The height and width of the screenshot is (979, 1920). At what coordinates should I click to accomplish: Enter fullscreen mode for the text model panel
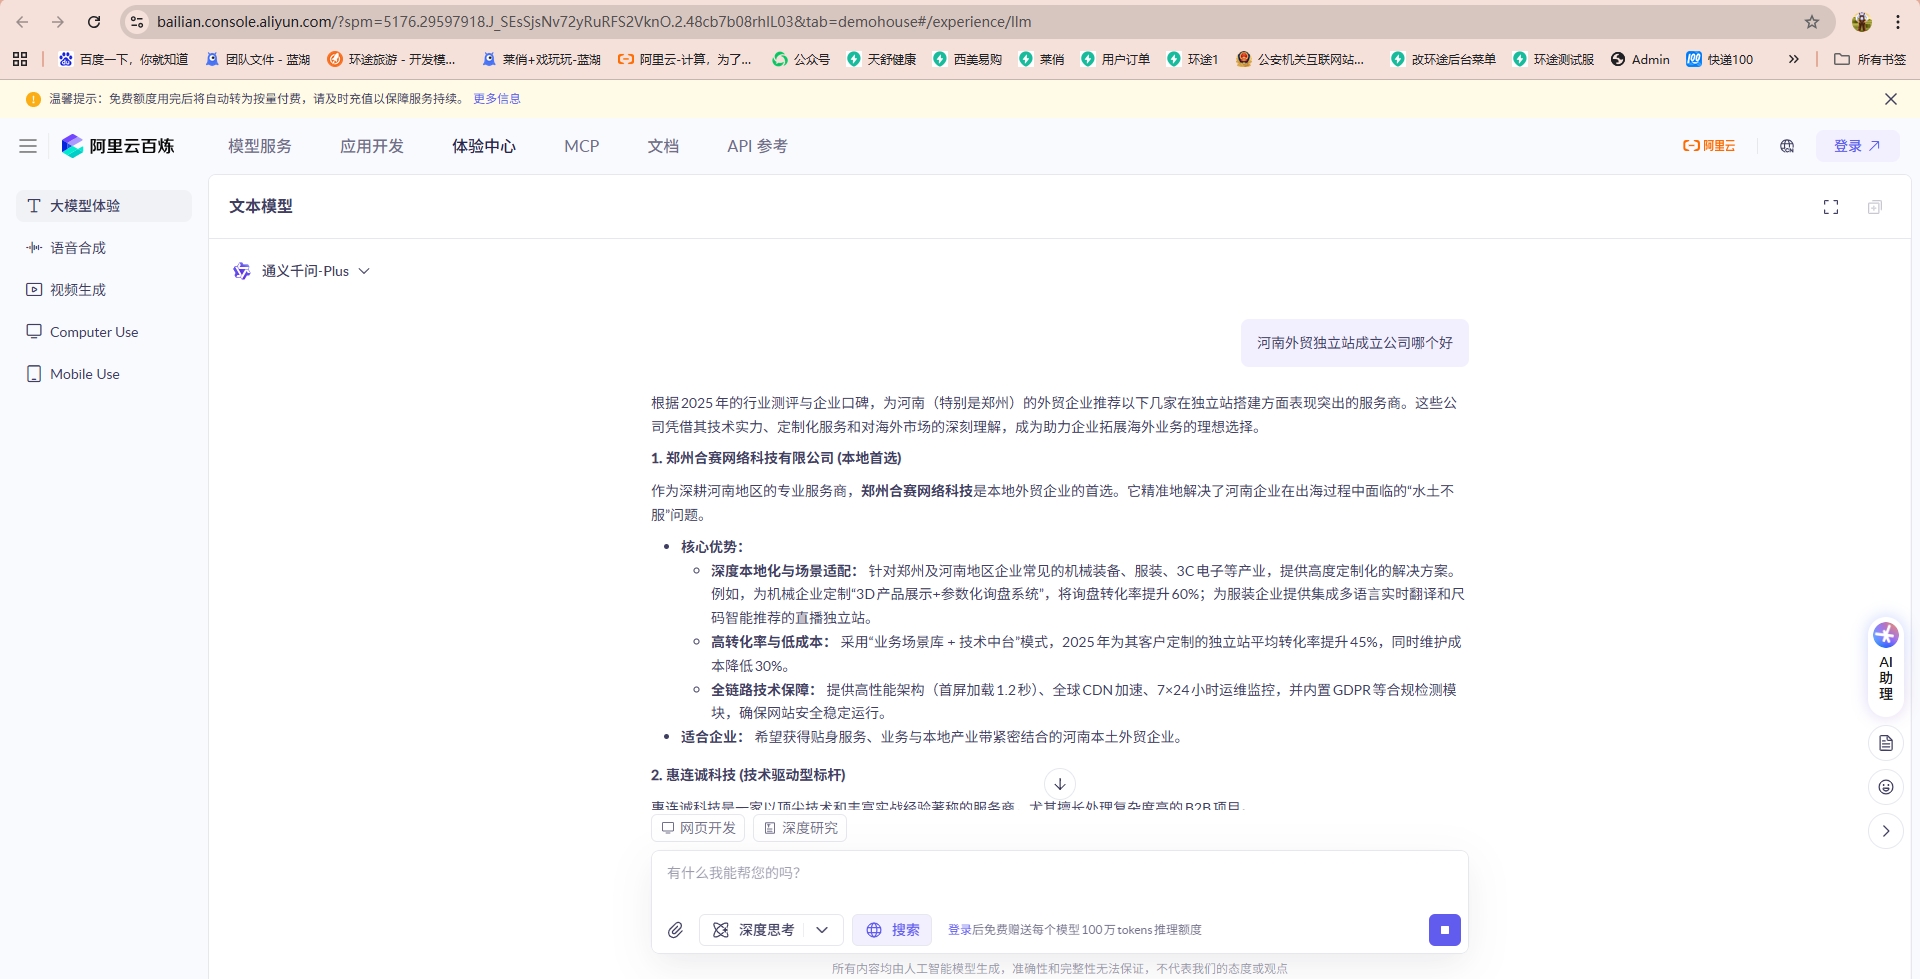(1831, 207)
